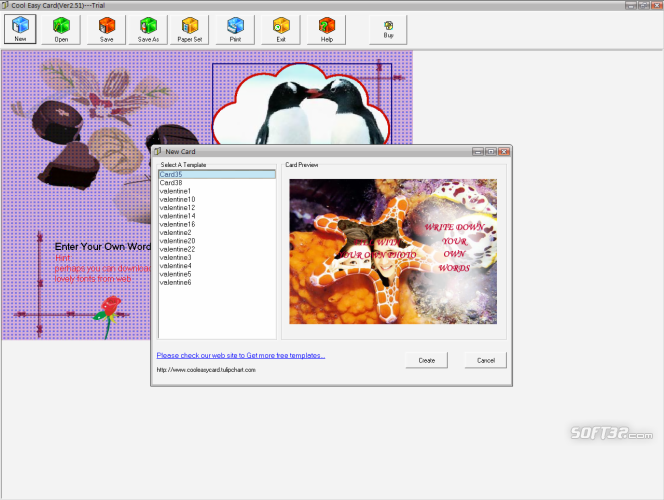Click the Create button
The image size is (664, 500).
(426, 360)
